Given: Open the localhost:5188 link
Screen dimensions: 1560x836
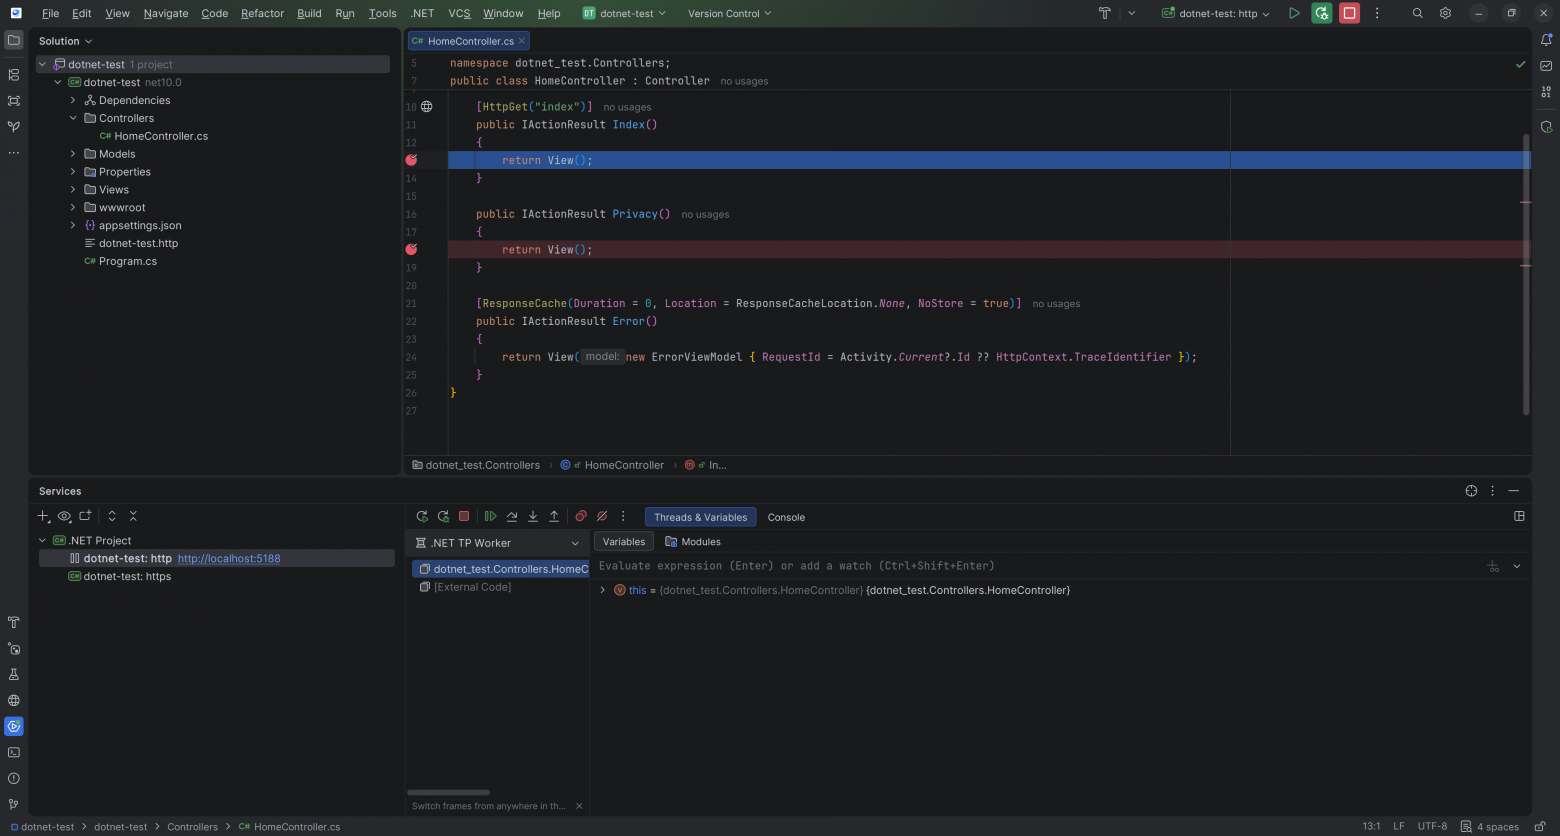Looking at the screenshot, I should [229, 559].
